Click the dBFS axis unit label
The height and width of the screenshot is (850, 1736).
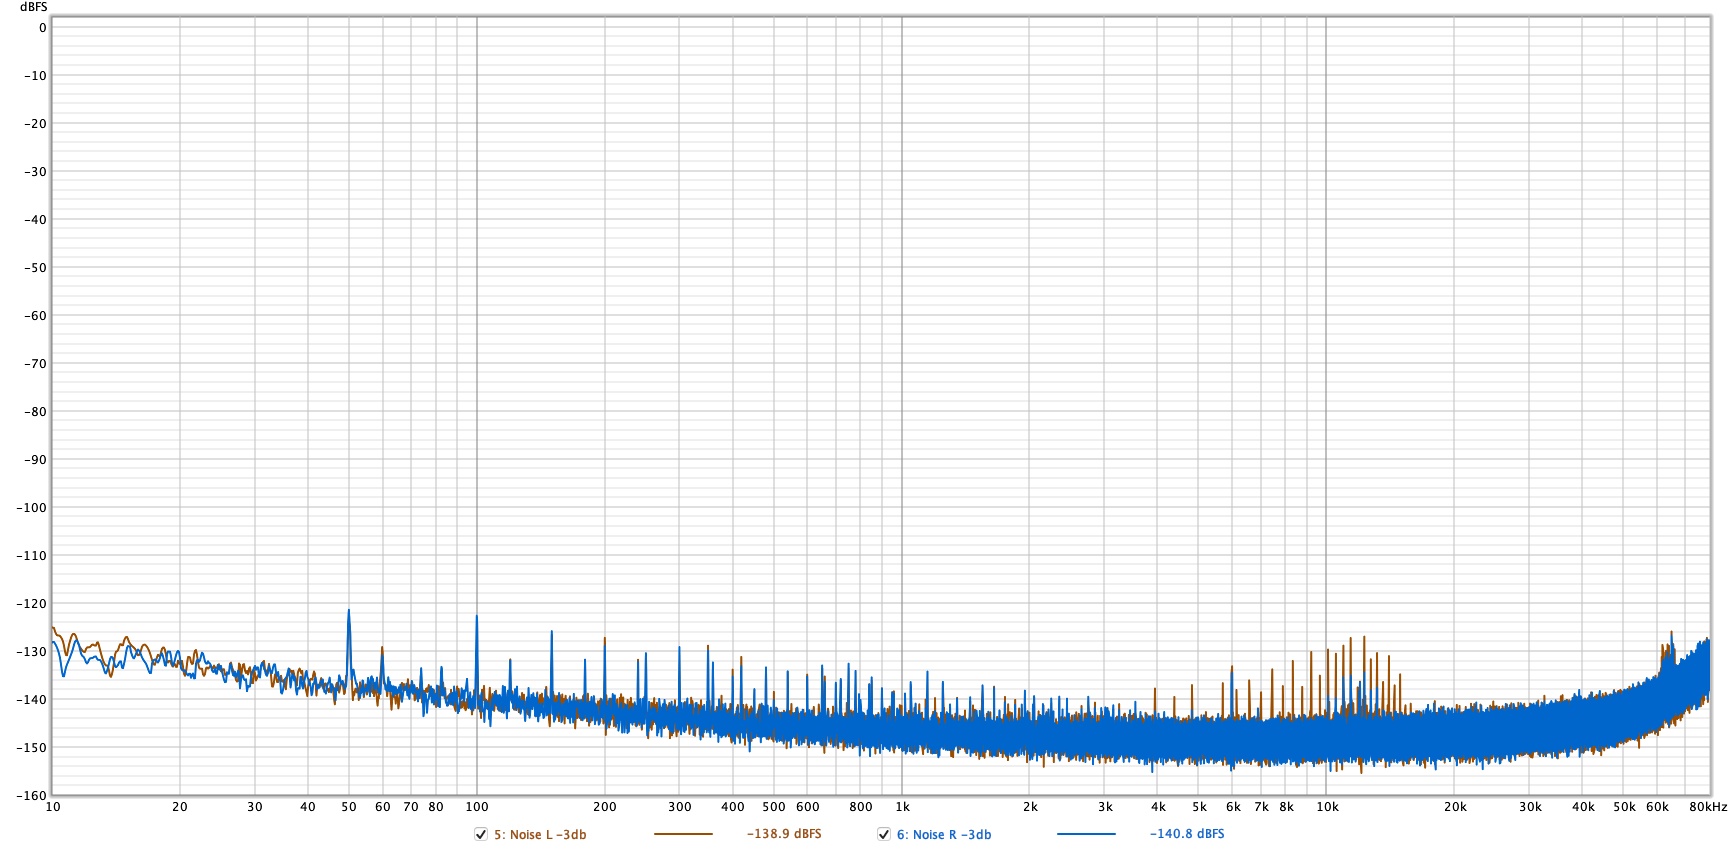[x=34, y=7]
